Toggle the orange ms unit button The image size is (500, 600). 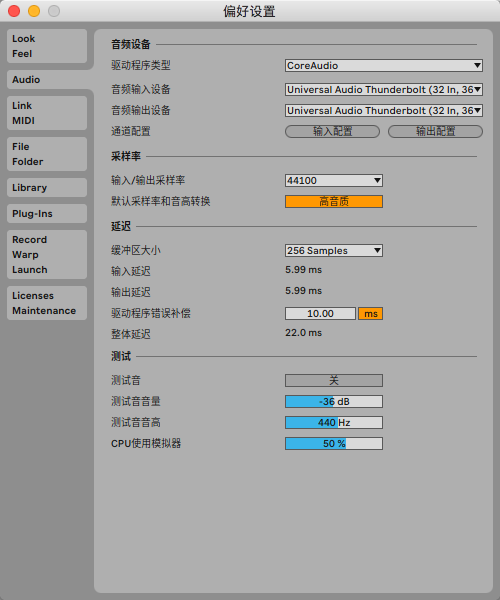[x=370, y=314]
